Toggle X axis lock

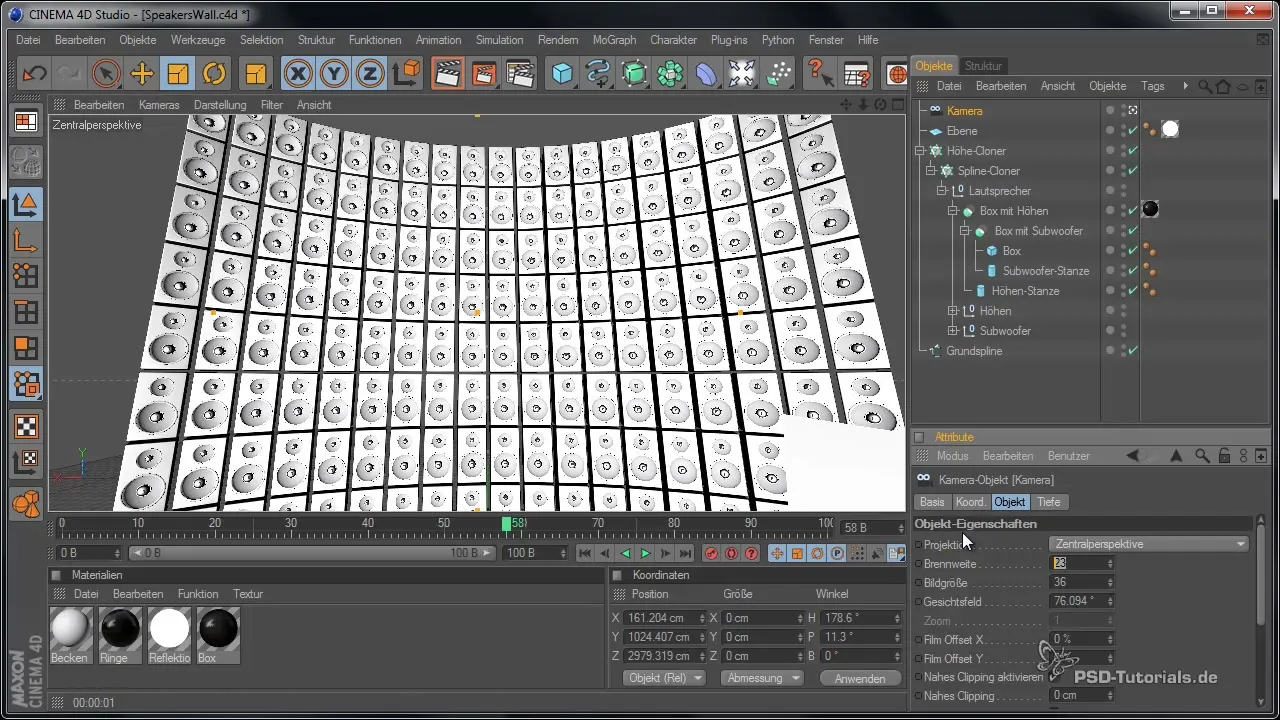(x=297, y=74)
